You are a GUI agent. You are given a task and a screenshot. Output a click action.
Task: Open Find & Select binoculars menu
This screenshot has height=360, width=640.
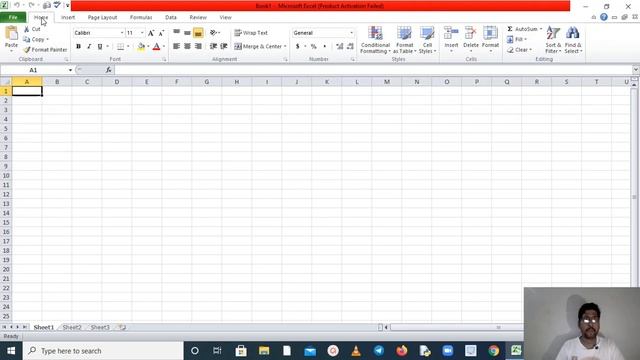pos(573,40)
